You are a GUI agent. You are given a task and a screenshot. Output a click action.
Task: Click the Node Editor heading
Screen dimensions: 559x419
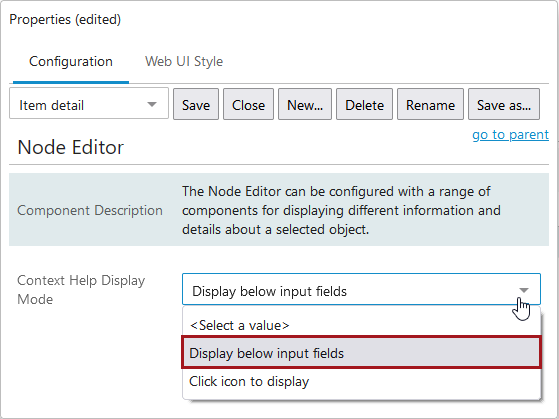pyautogui.click(x=71, y=147)
